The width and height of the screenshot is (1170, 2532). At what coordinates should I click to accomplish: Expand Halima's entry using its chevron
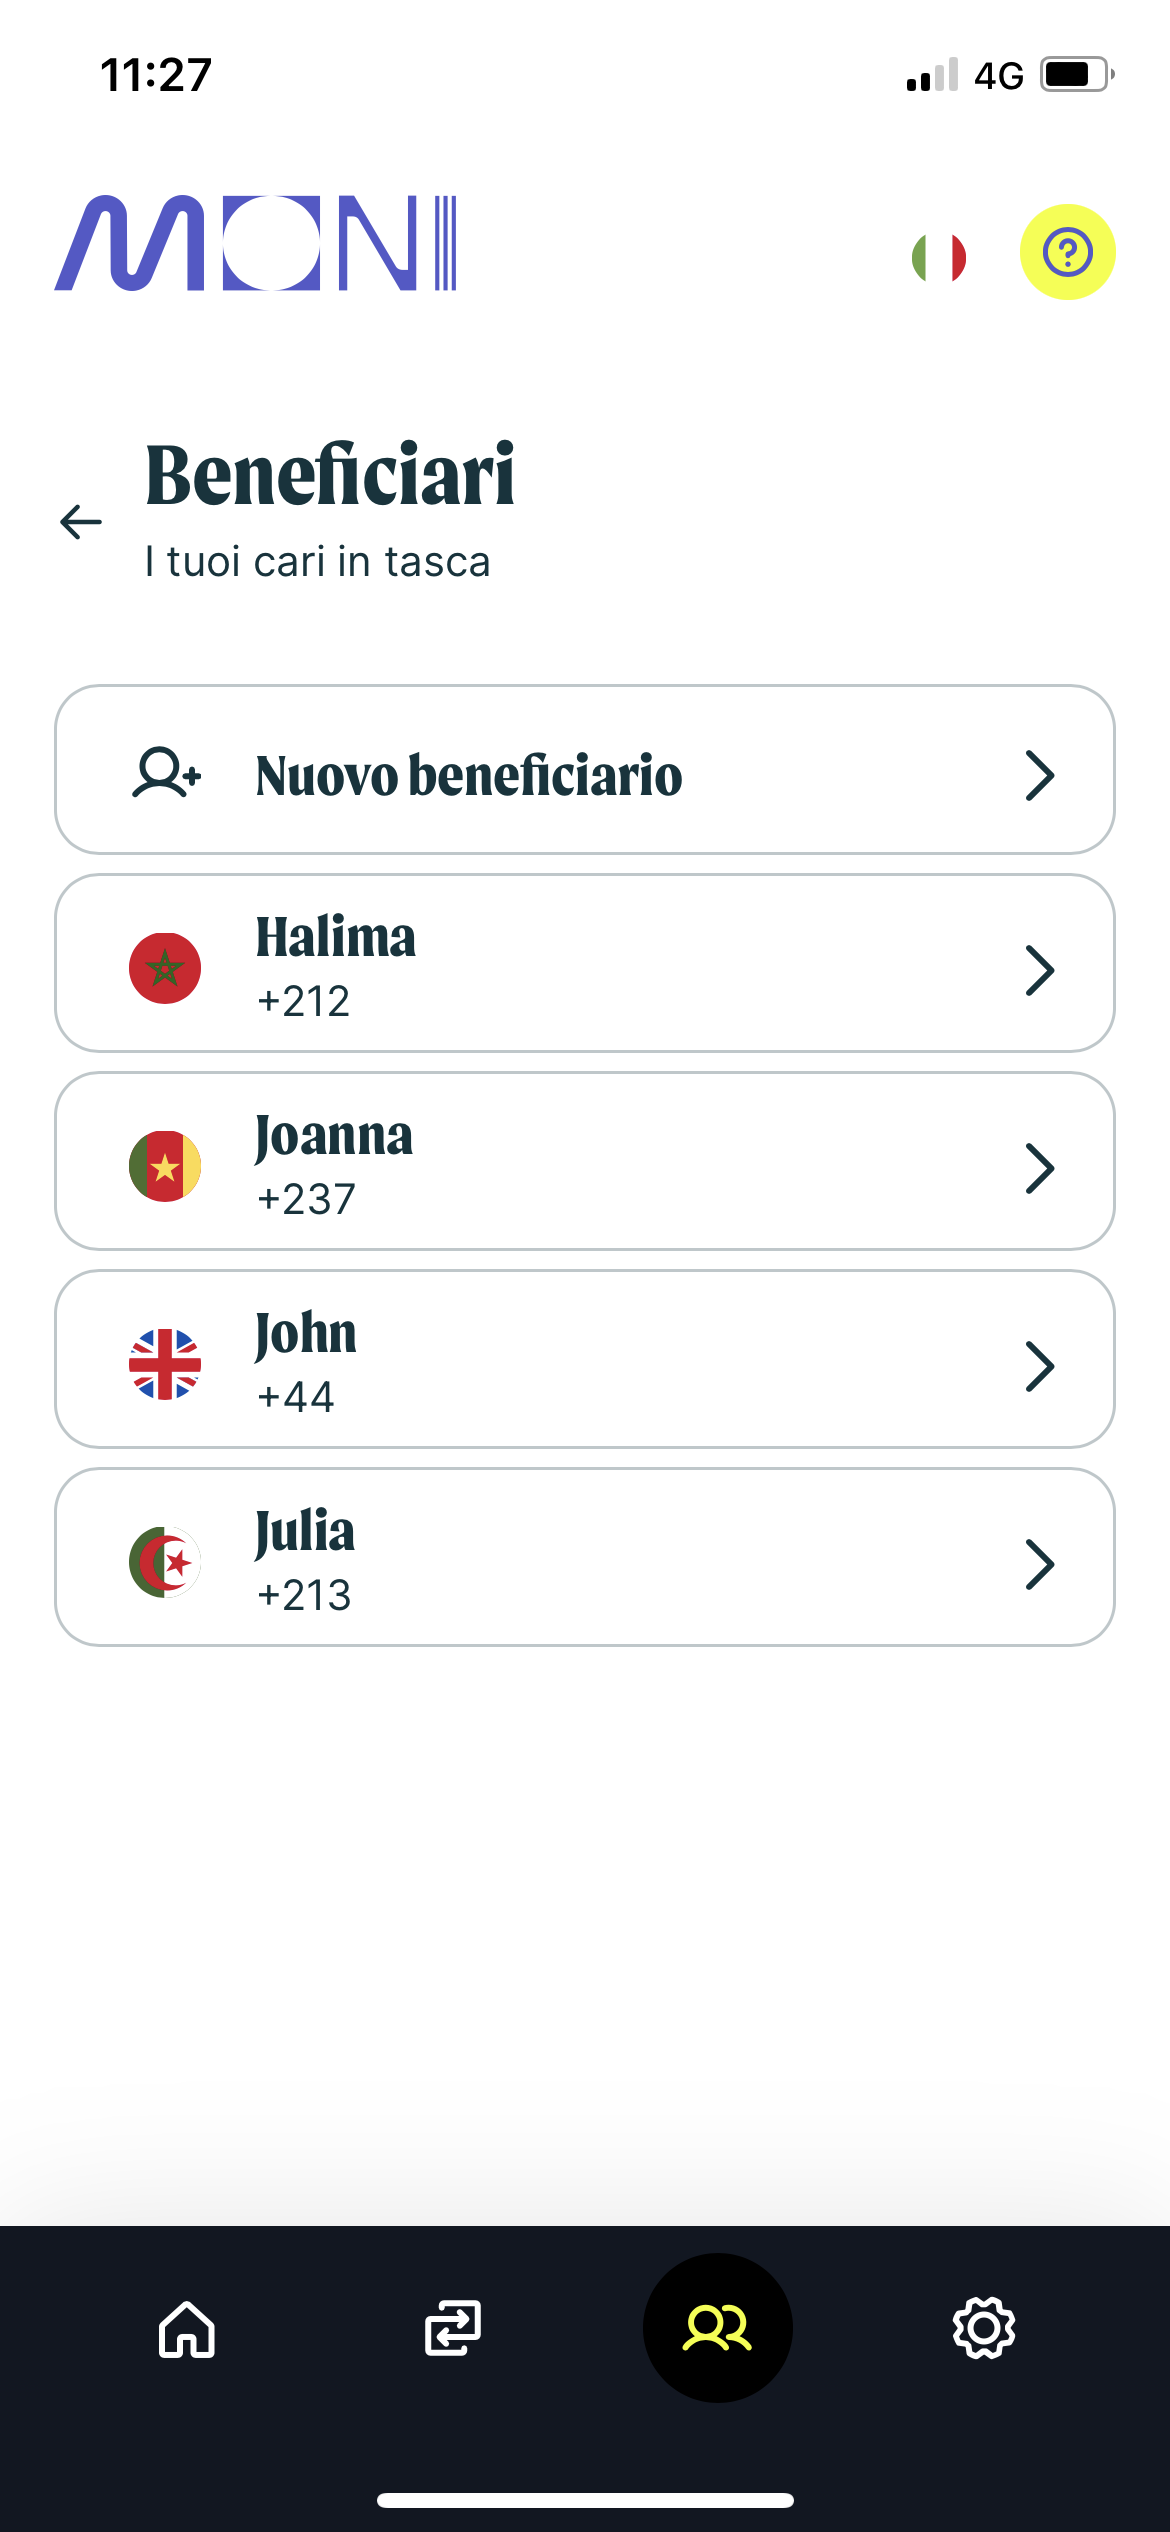pyautogui.click(x=1040, y=970)
